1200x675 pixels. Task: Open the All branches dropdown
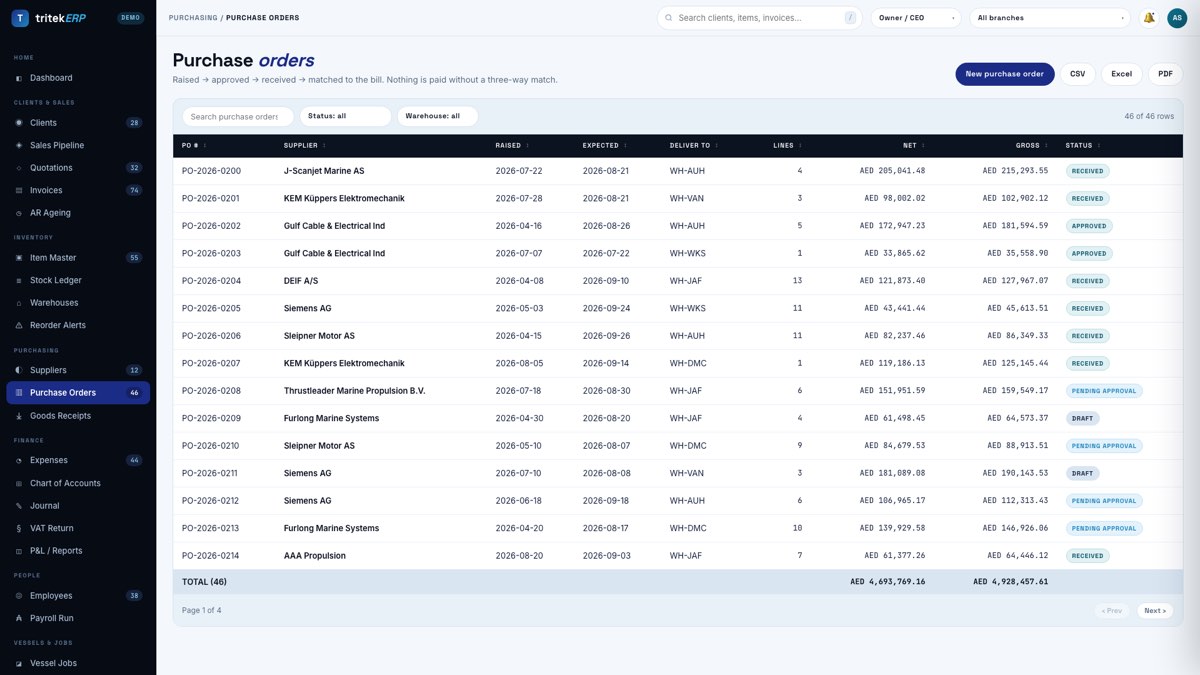tap(1049, 18)
